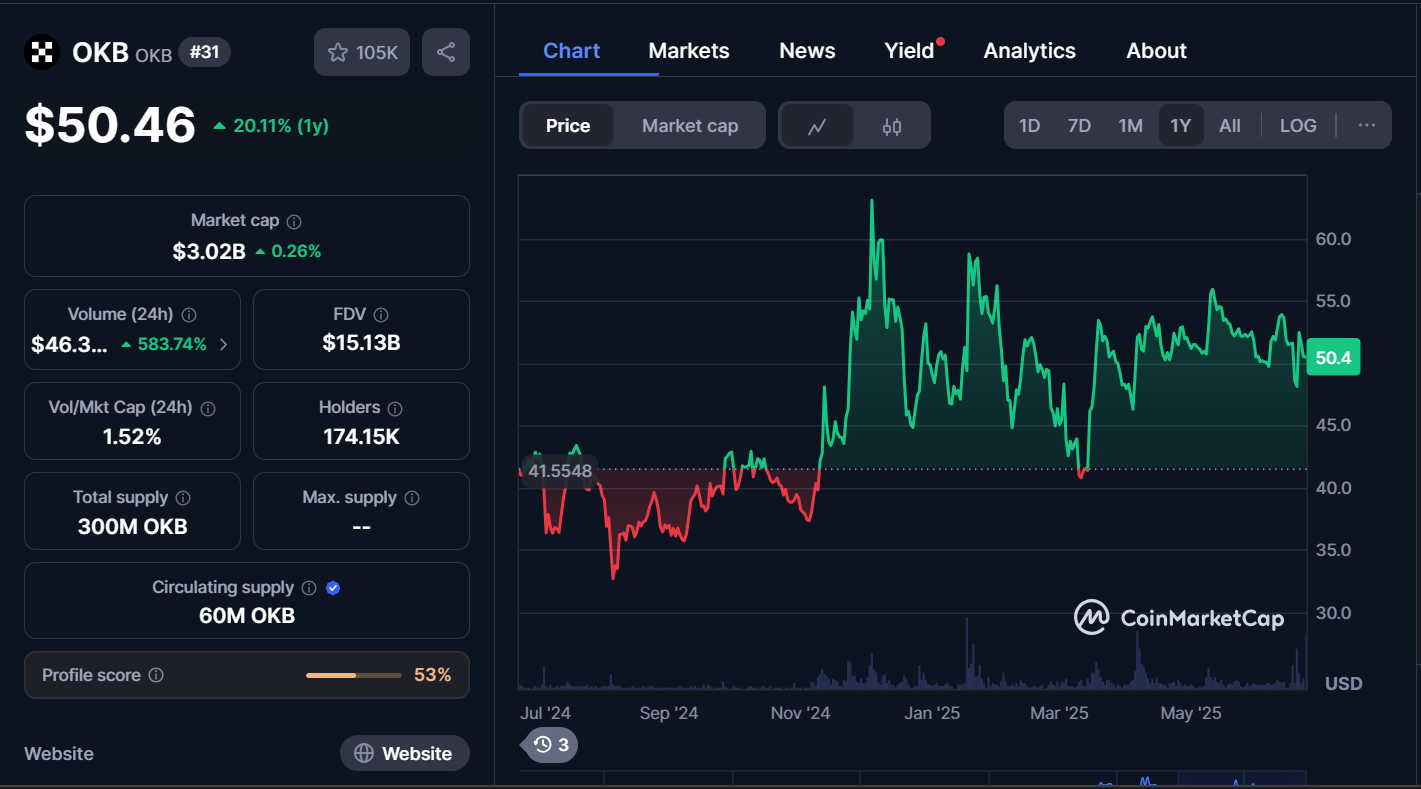Open Vol/Mkt Cap (24h) info icon
This screenshot has height=789, width=1421.
click(x=208, y=409)
